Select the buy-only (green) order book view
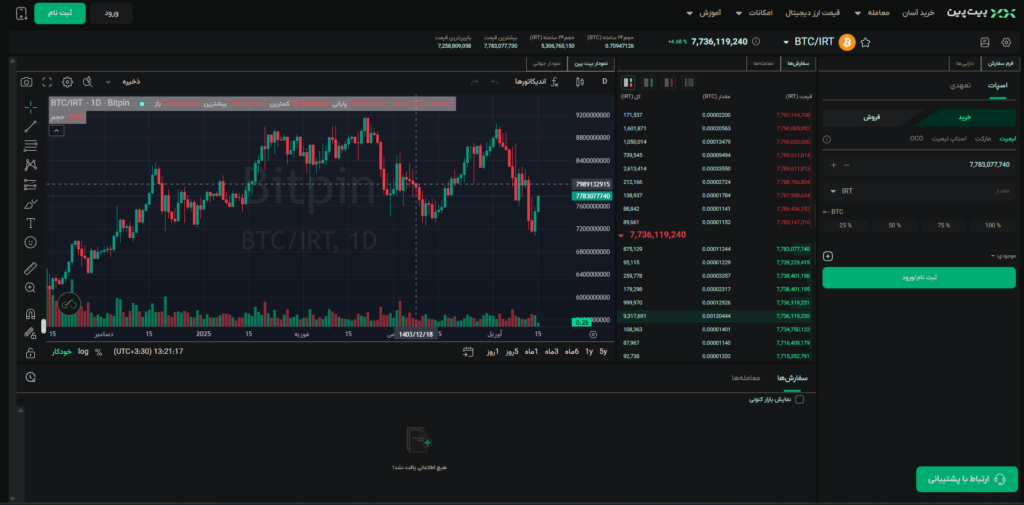The width and height of the screenshot is (1024, 505). click(x=648, y=82)
